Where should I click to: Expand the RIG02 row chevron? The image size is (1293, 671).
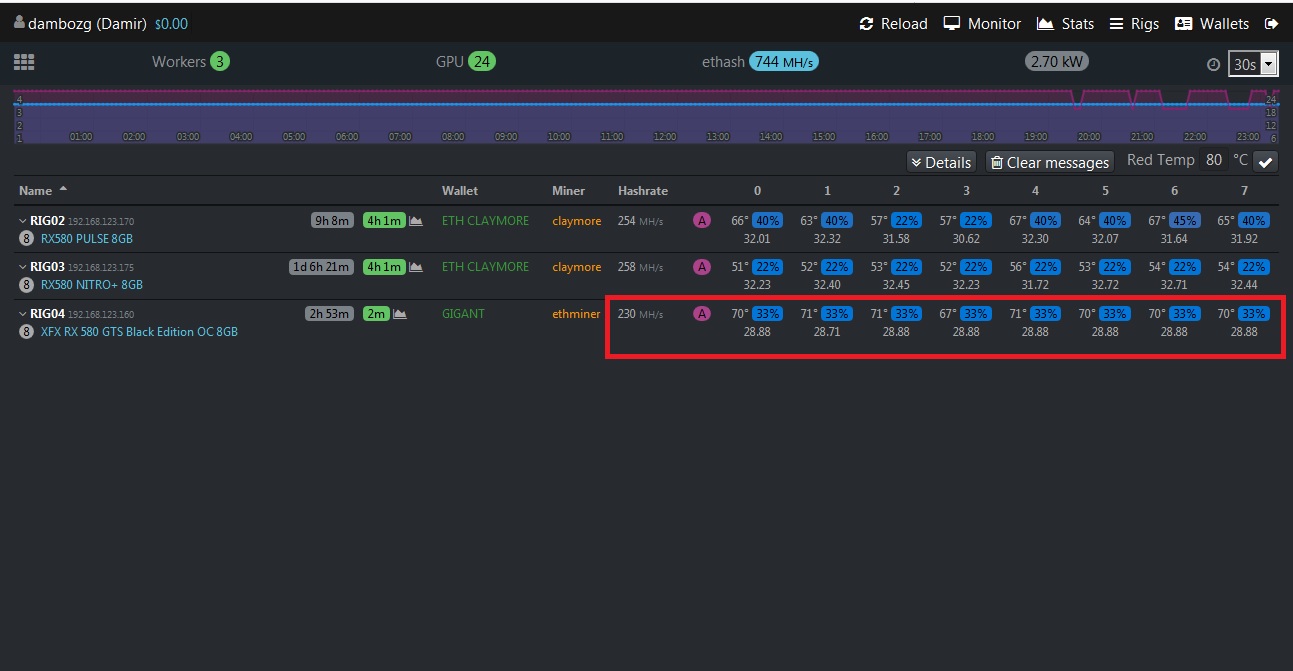22,221
